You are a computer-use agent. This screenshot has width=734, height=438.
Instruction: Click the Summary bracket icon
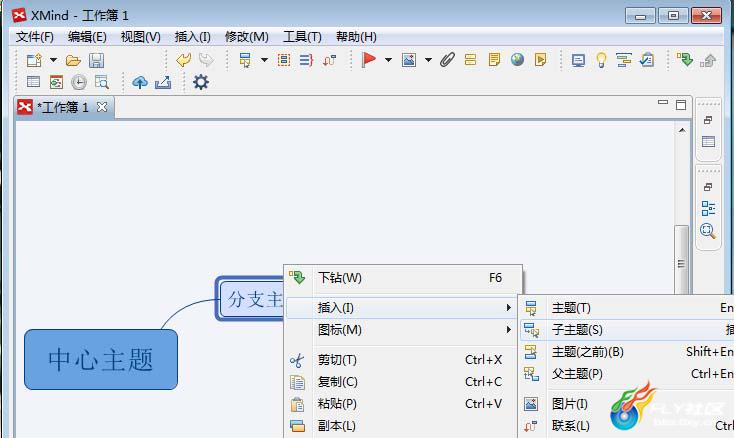306,60
